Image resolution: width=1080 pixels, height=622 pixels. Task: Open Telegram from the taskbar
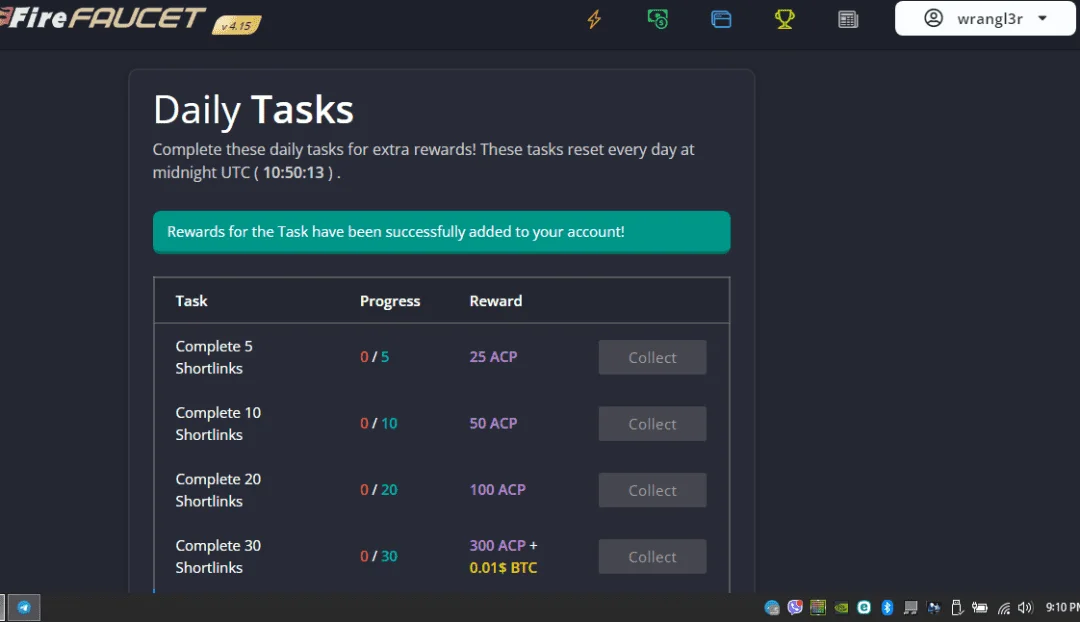(x=24, y=608)
